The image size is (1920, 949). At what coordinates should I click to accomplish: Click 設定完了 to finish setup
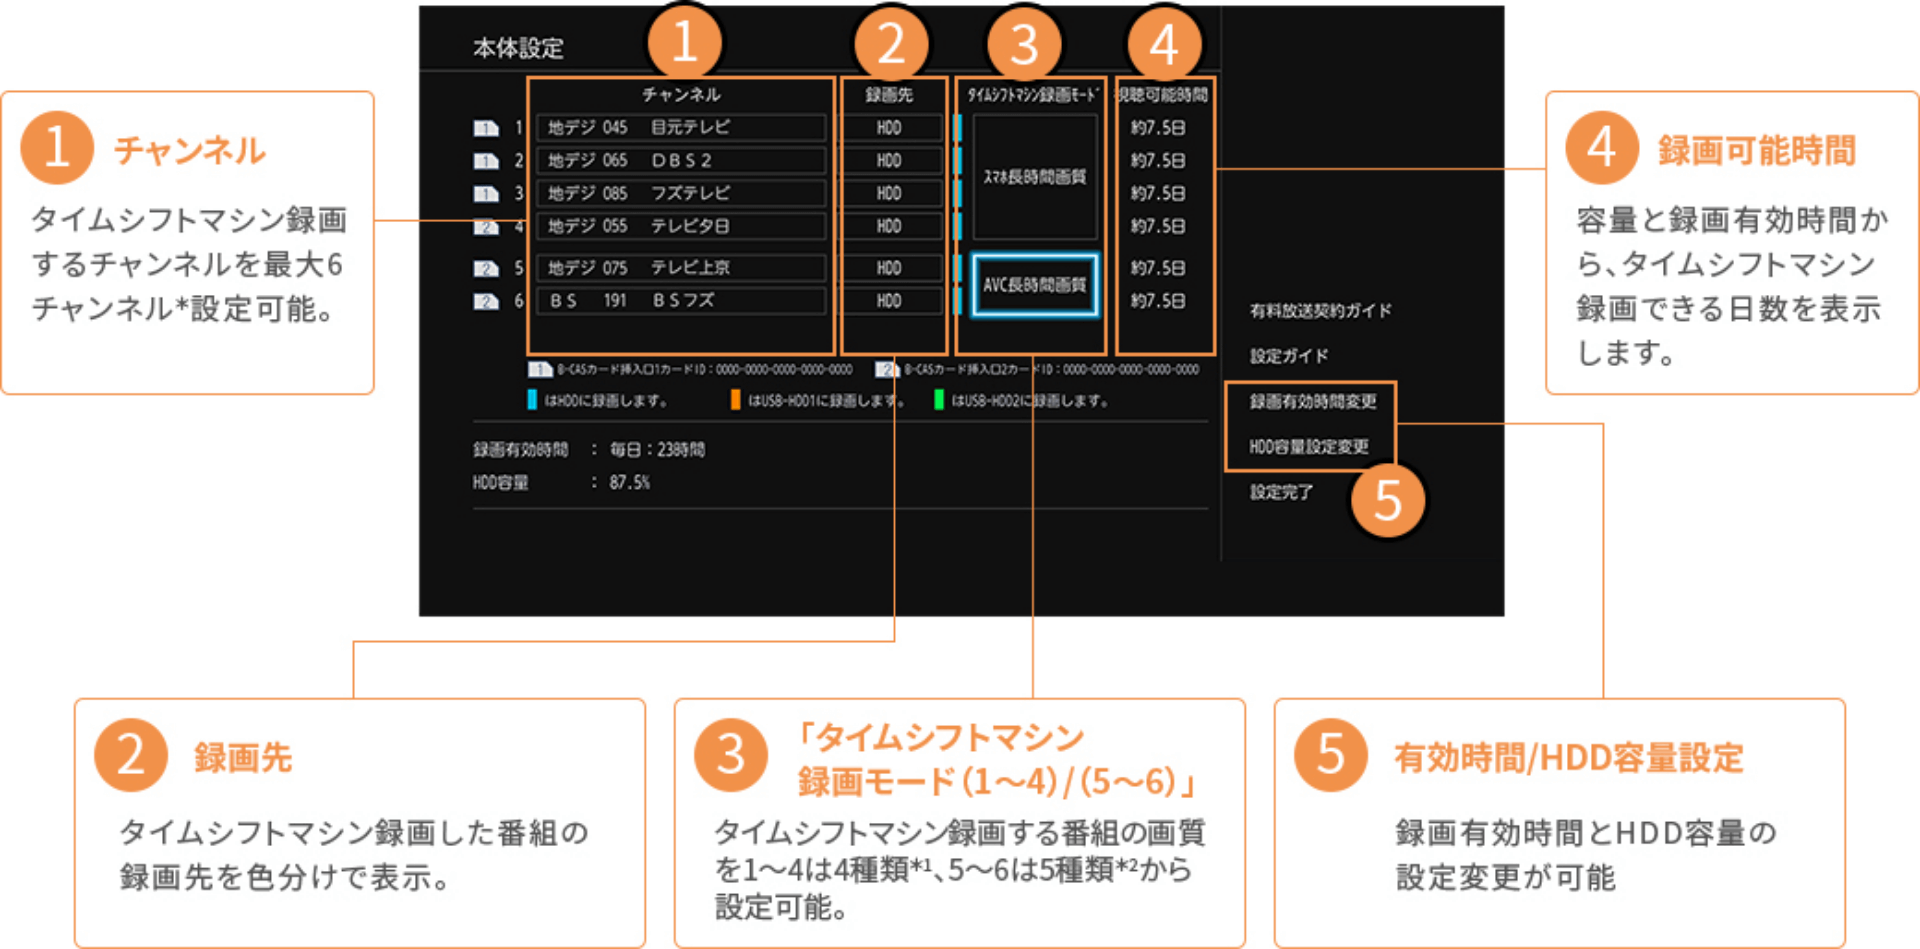pos(1279,492)
